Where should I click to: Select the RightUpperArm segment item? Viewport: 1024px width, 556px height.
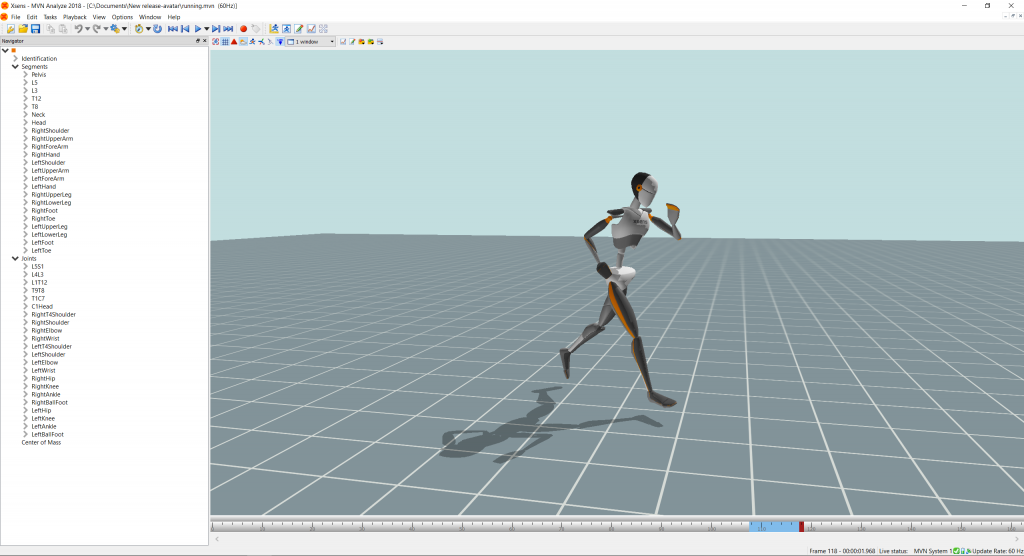pos(52,139)
